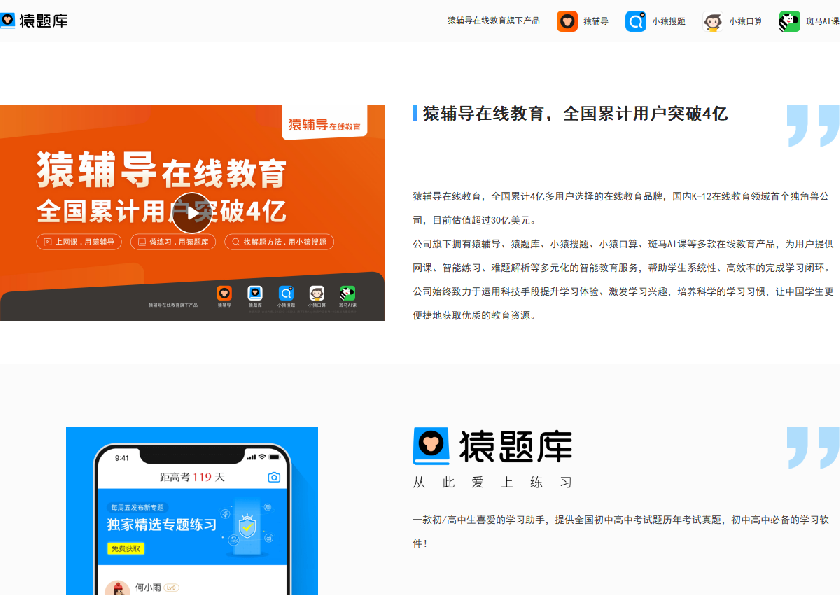
Task: Click the 小猿口算 text link in the header
Action: point(745,21)
